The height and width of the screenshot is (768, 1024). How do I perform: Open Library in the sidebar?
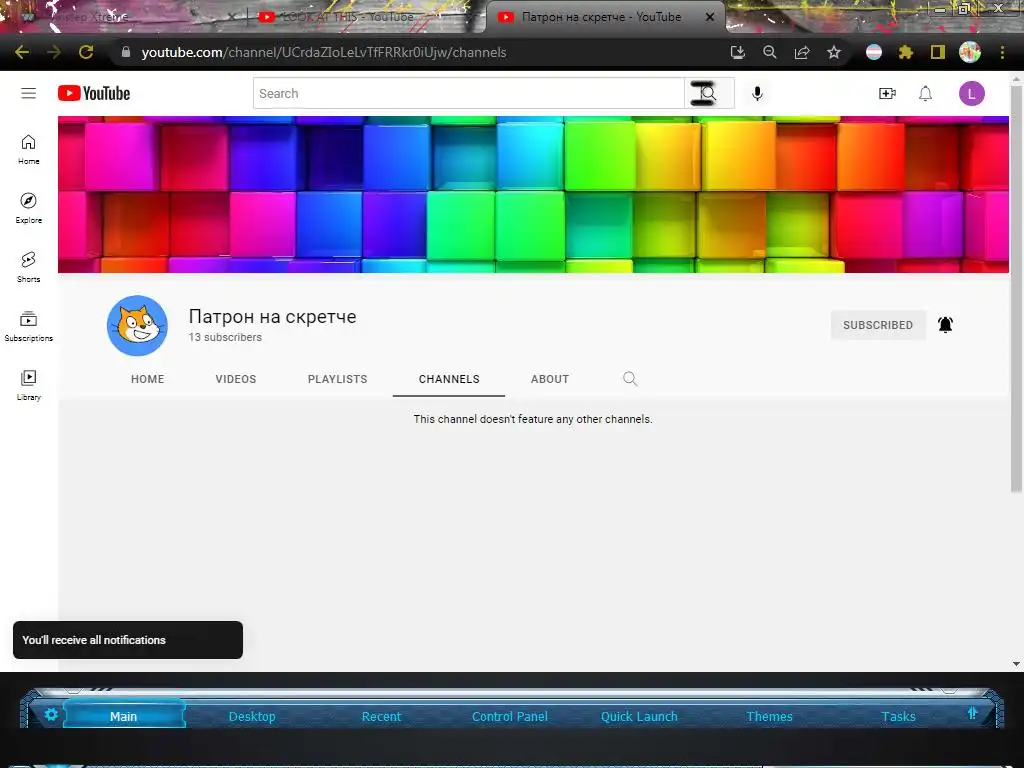click(x=28, y=385)
